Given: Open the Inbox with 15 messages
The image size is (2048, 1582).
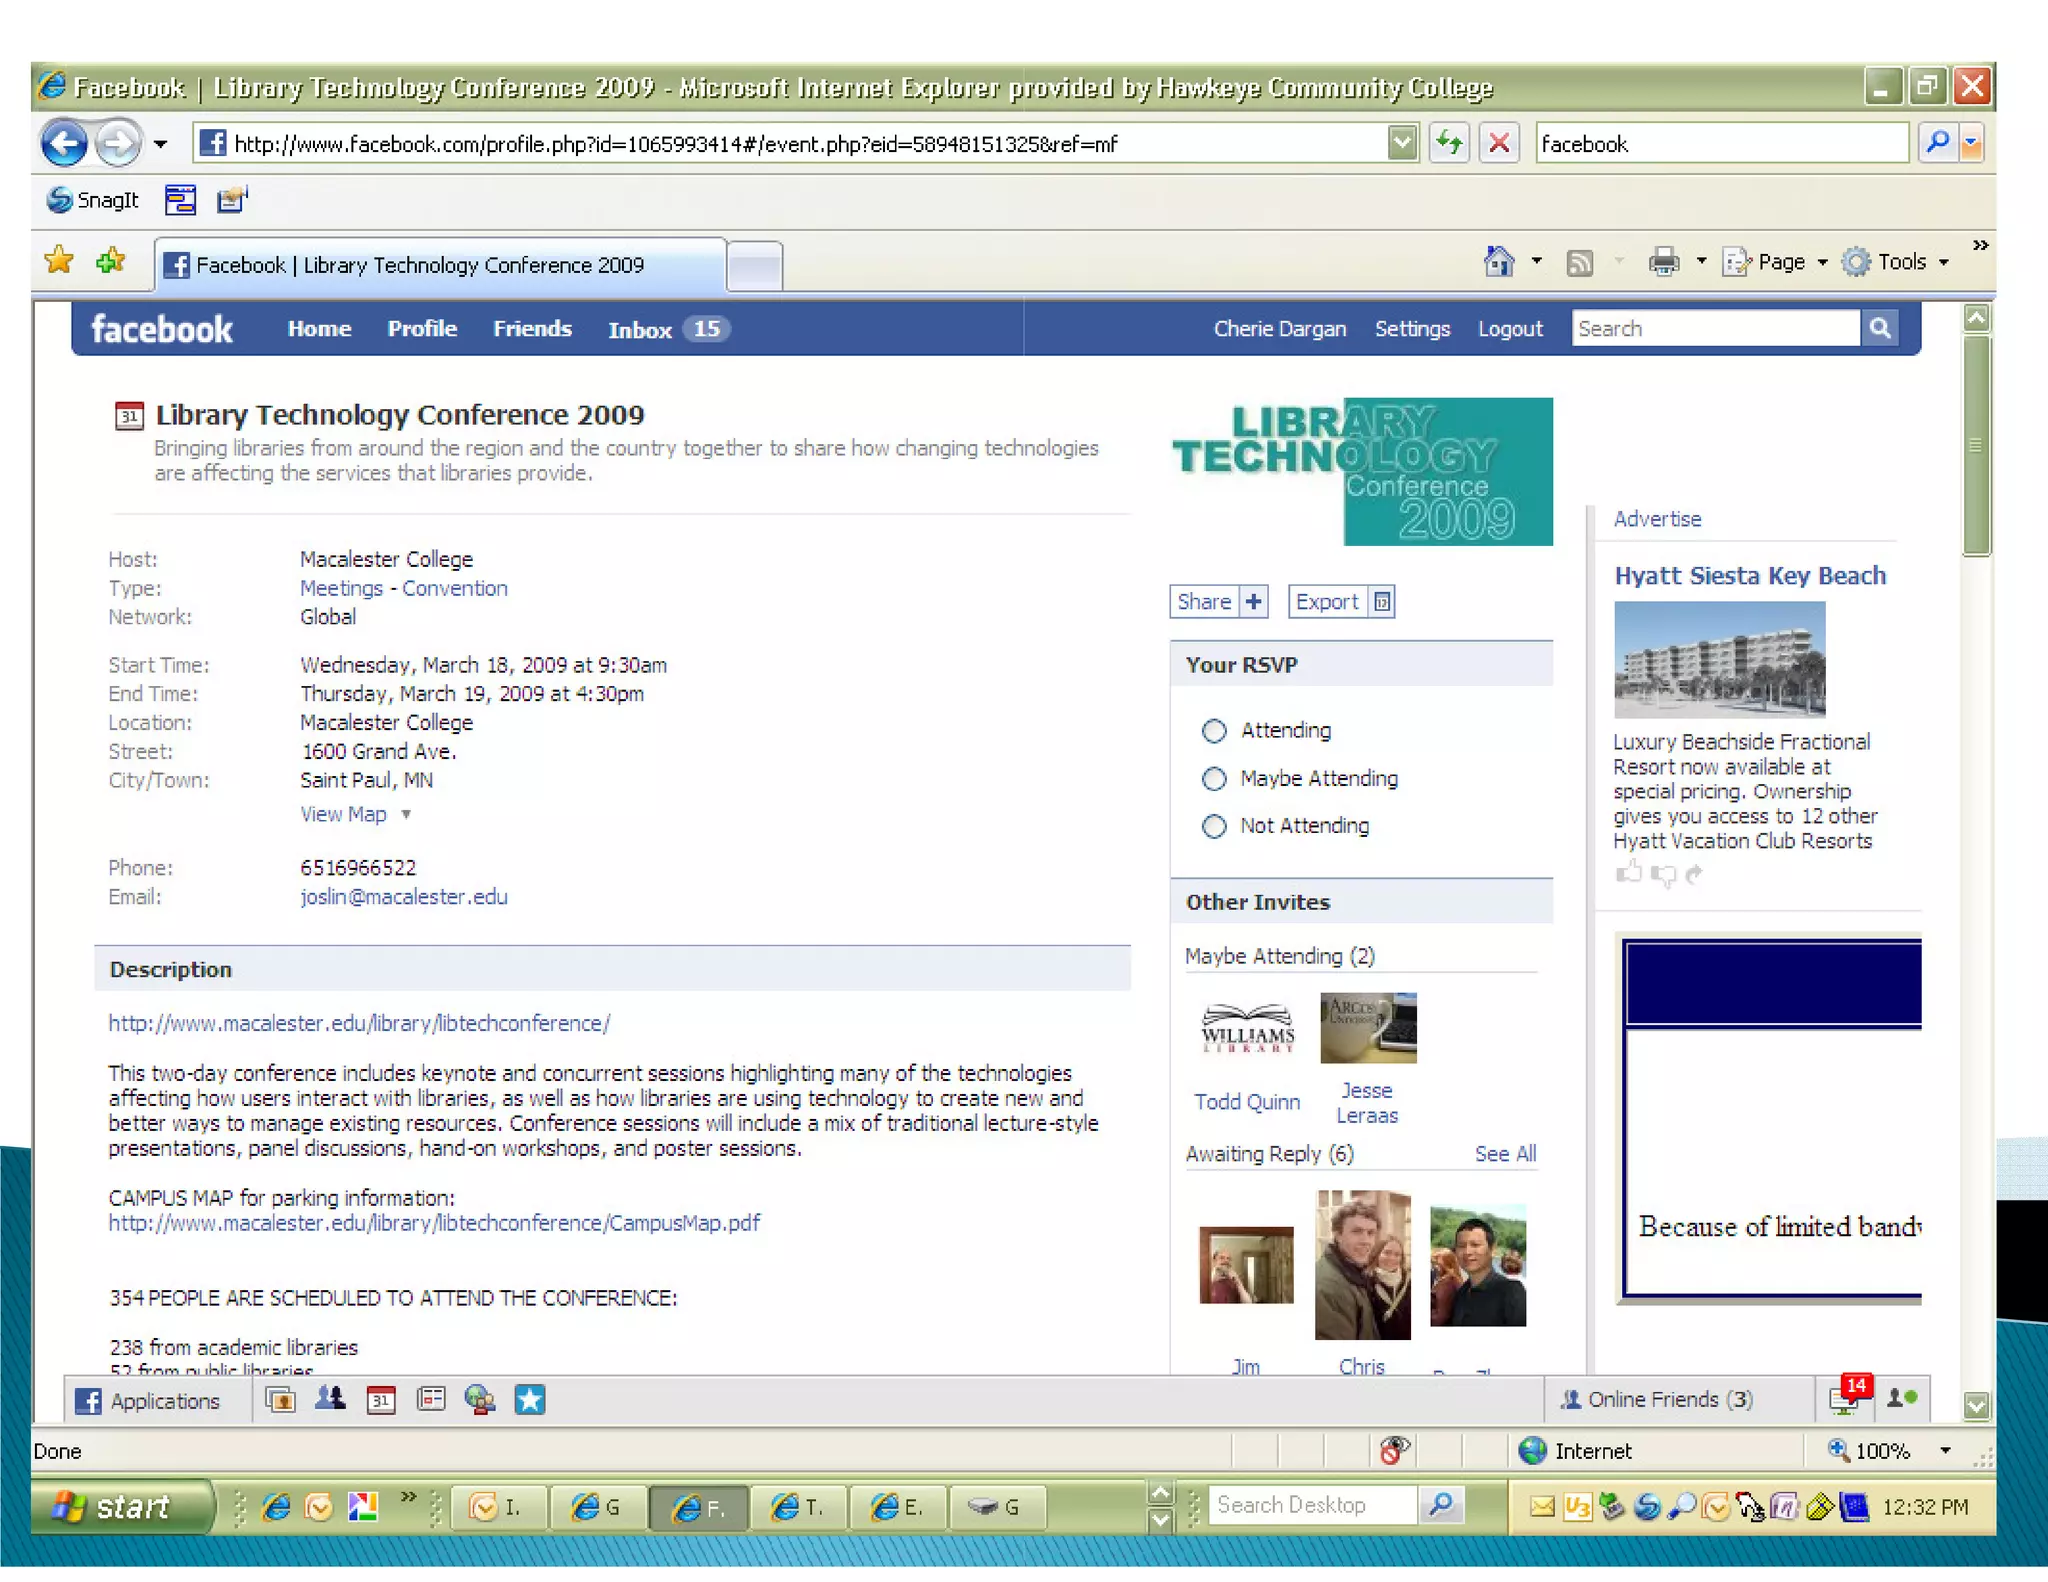Looking at the screenshot, I should (x=668, y=329).
